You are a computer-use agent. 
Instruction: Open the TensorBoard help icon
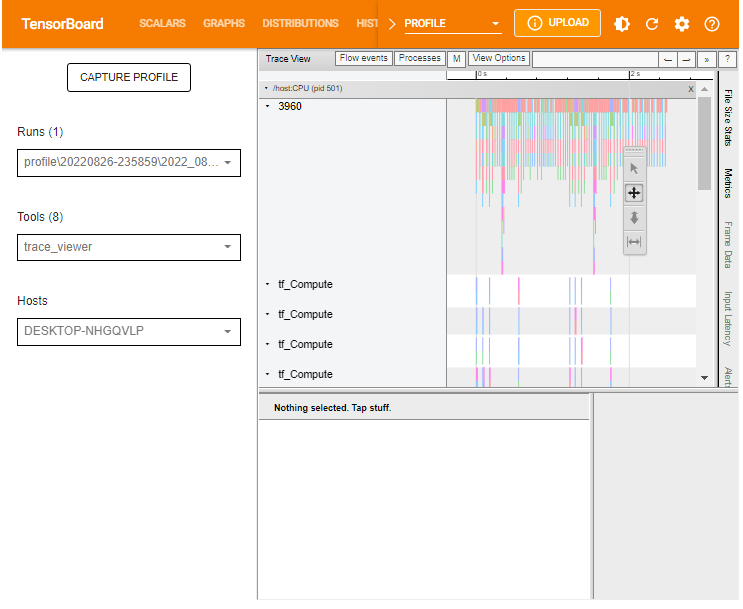711,24
